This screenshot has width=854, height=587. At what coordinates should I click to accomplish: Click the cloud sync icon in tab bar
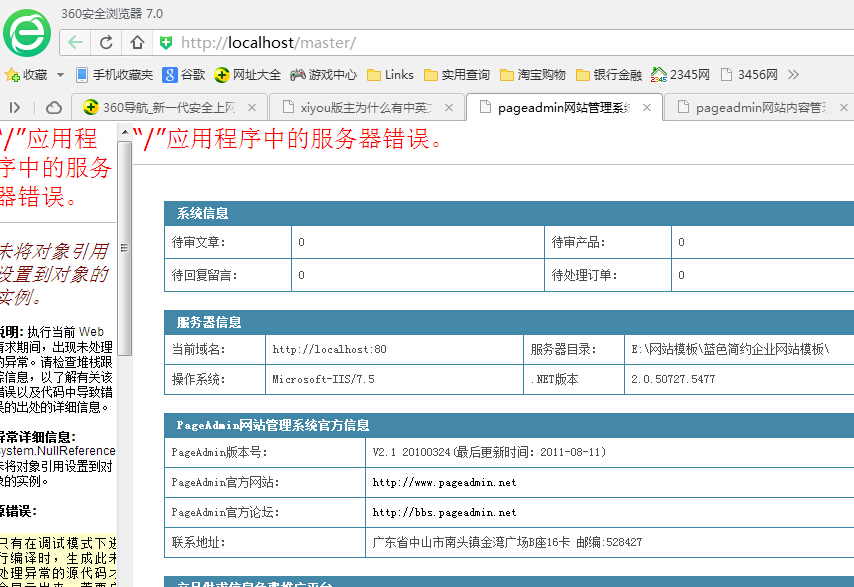pos(54,107)
